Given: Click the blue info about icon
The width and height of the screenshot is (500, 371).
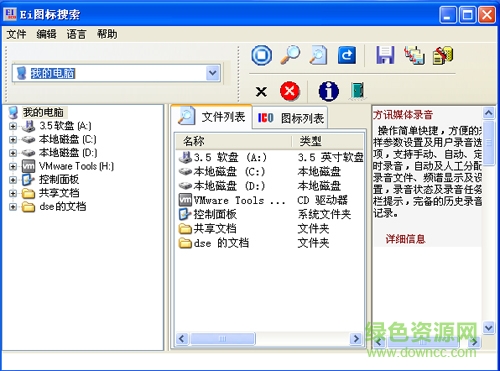Looking at the screenshot, I should coord(329,91).
